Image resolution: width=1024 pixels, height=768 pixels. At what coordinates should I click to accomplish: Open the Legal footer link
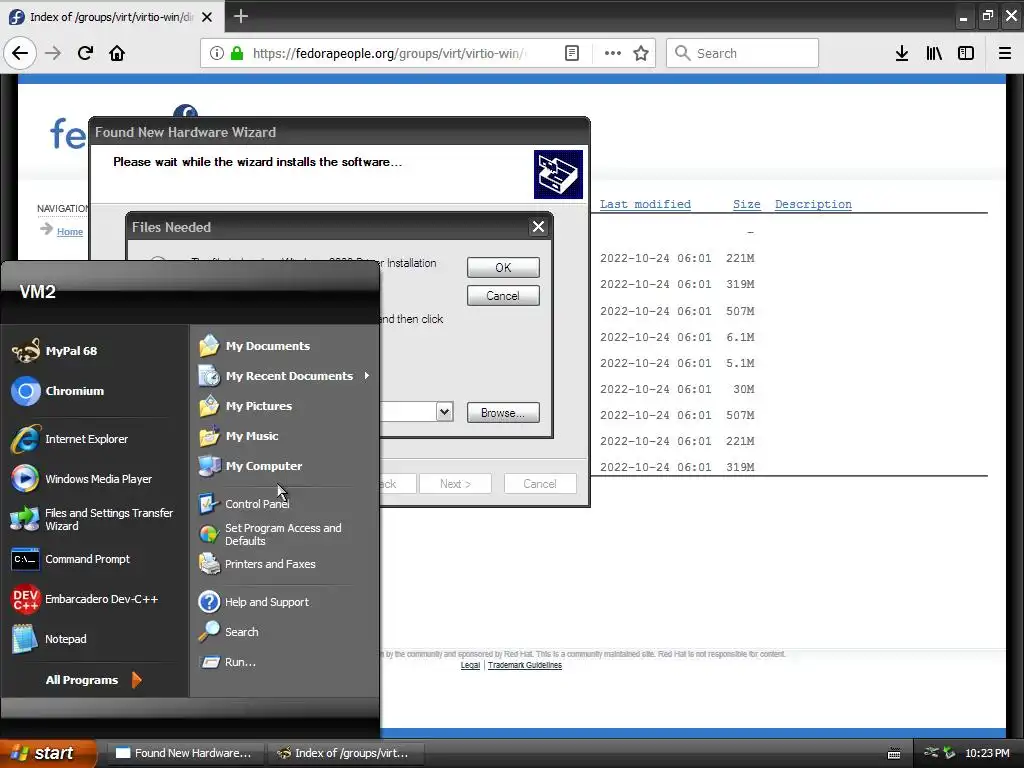point(470,665)
